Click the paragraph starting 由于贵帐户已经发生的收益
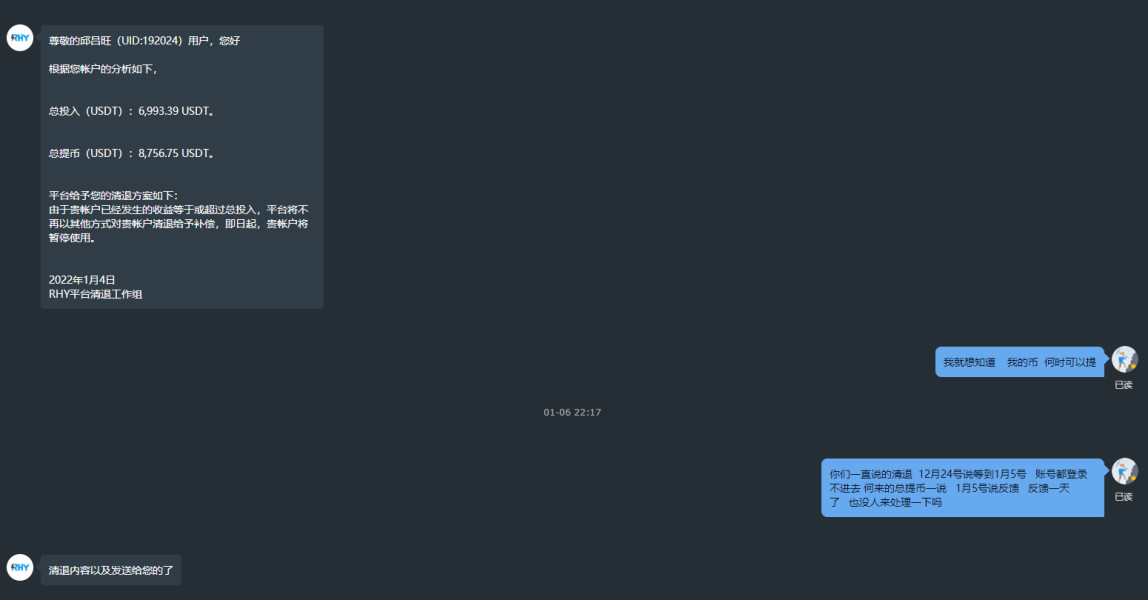1148x600 pixels. (x=179, y=224)
